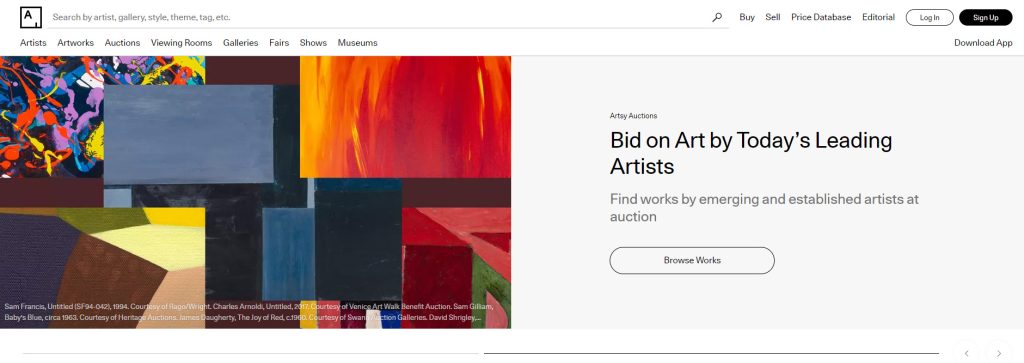The image size is (1024, 363).
Task: Click the magnifying glass search icon
Action: 717,18
